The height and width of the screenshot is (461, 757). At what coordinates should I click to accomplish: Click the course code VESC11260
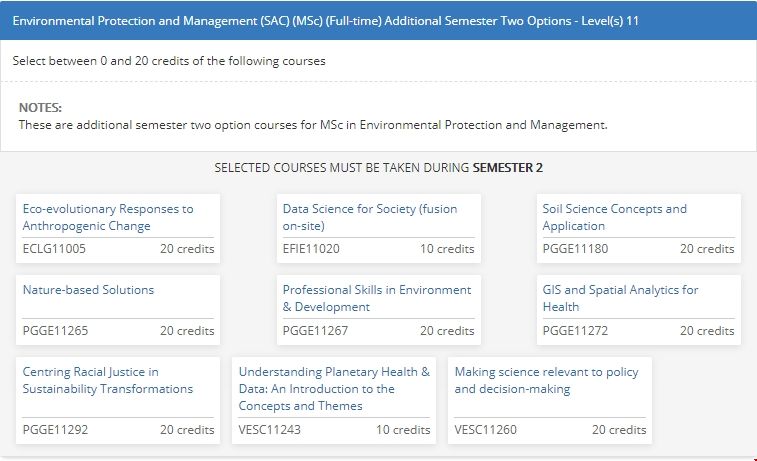click(486, 430)
